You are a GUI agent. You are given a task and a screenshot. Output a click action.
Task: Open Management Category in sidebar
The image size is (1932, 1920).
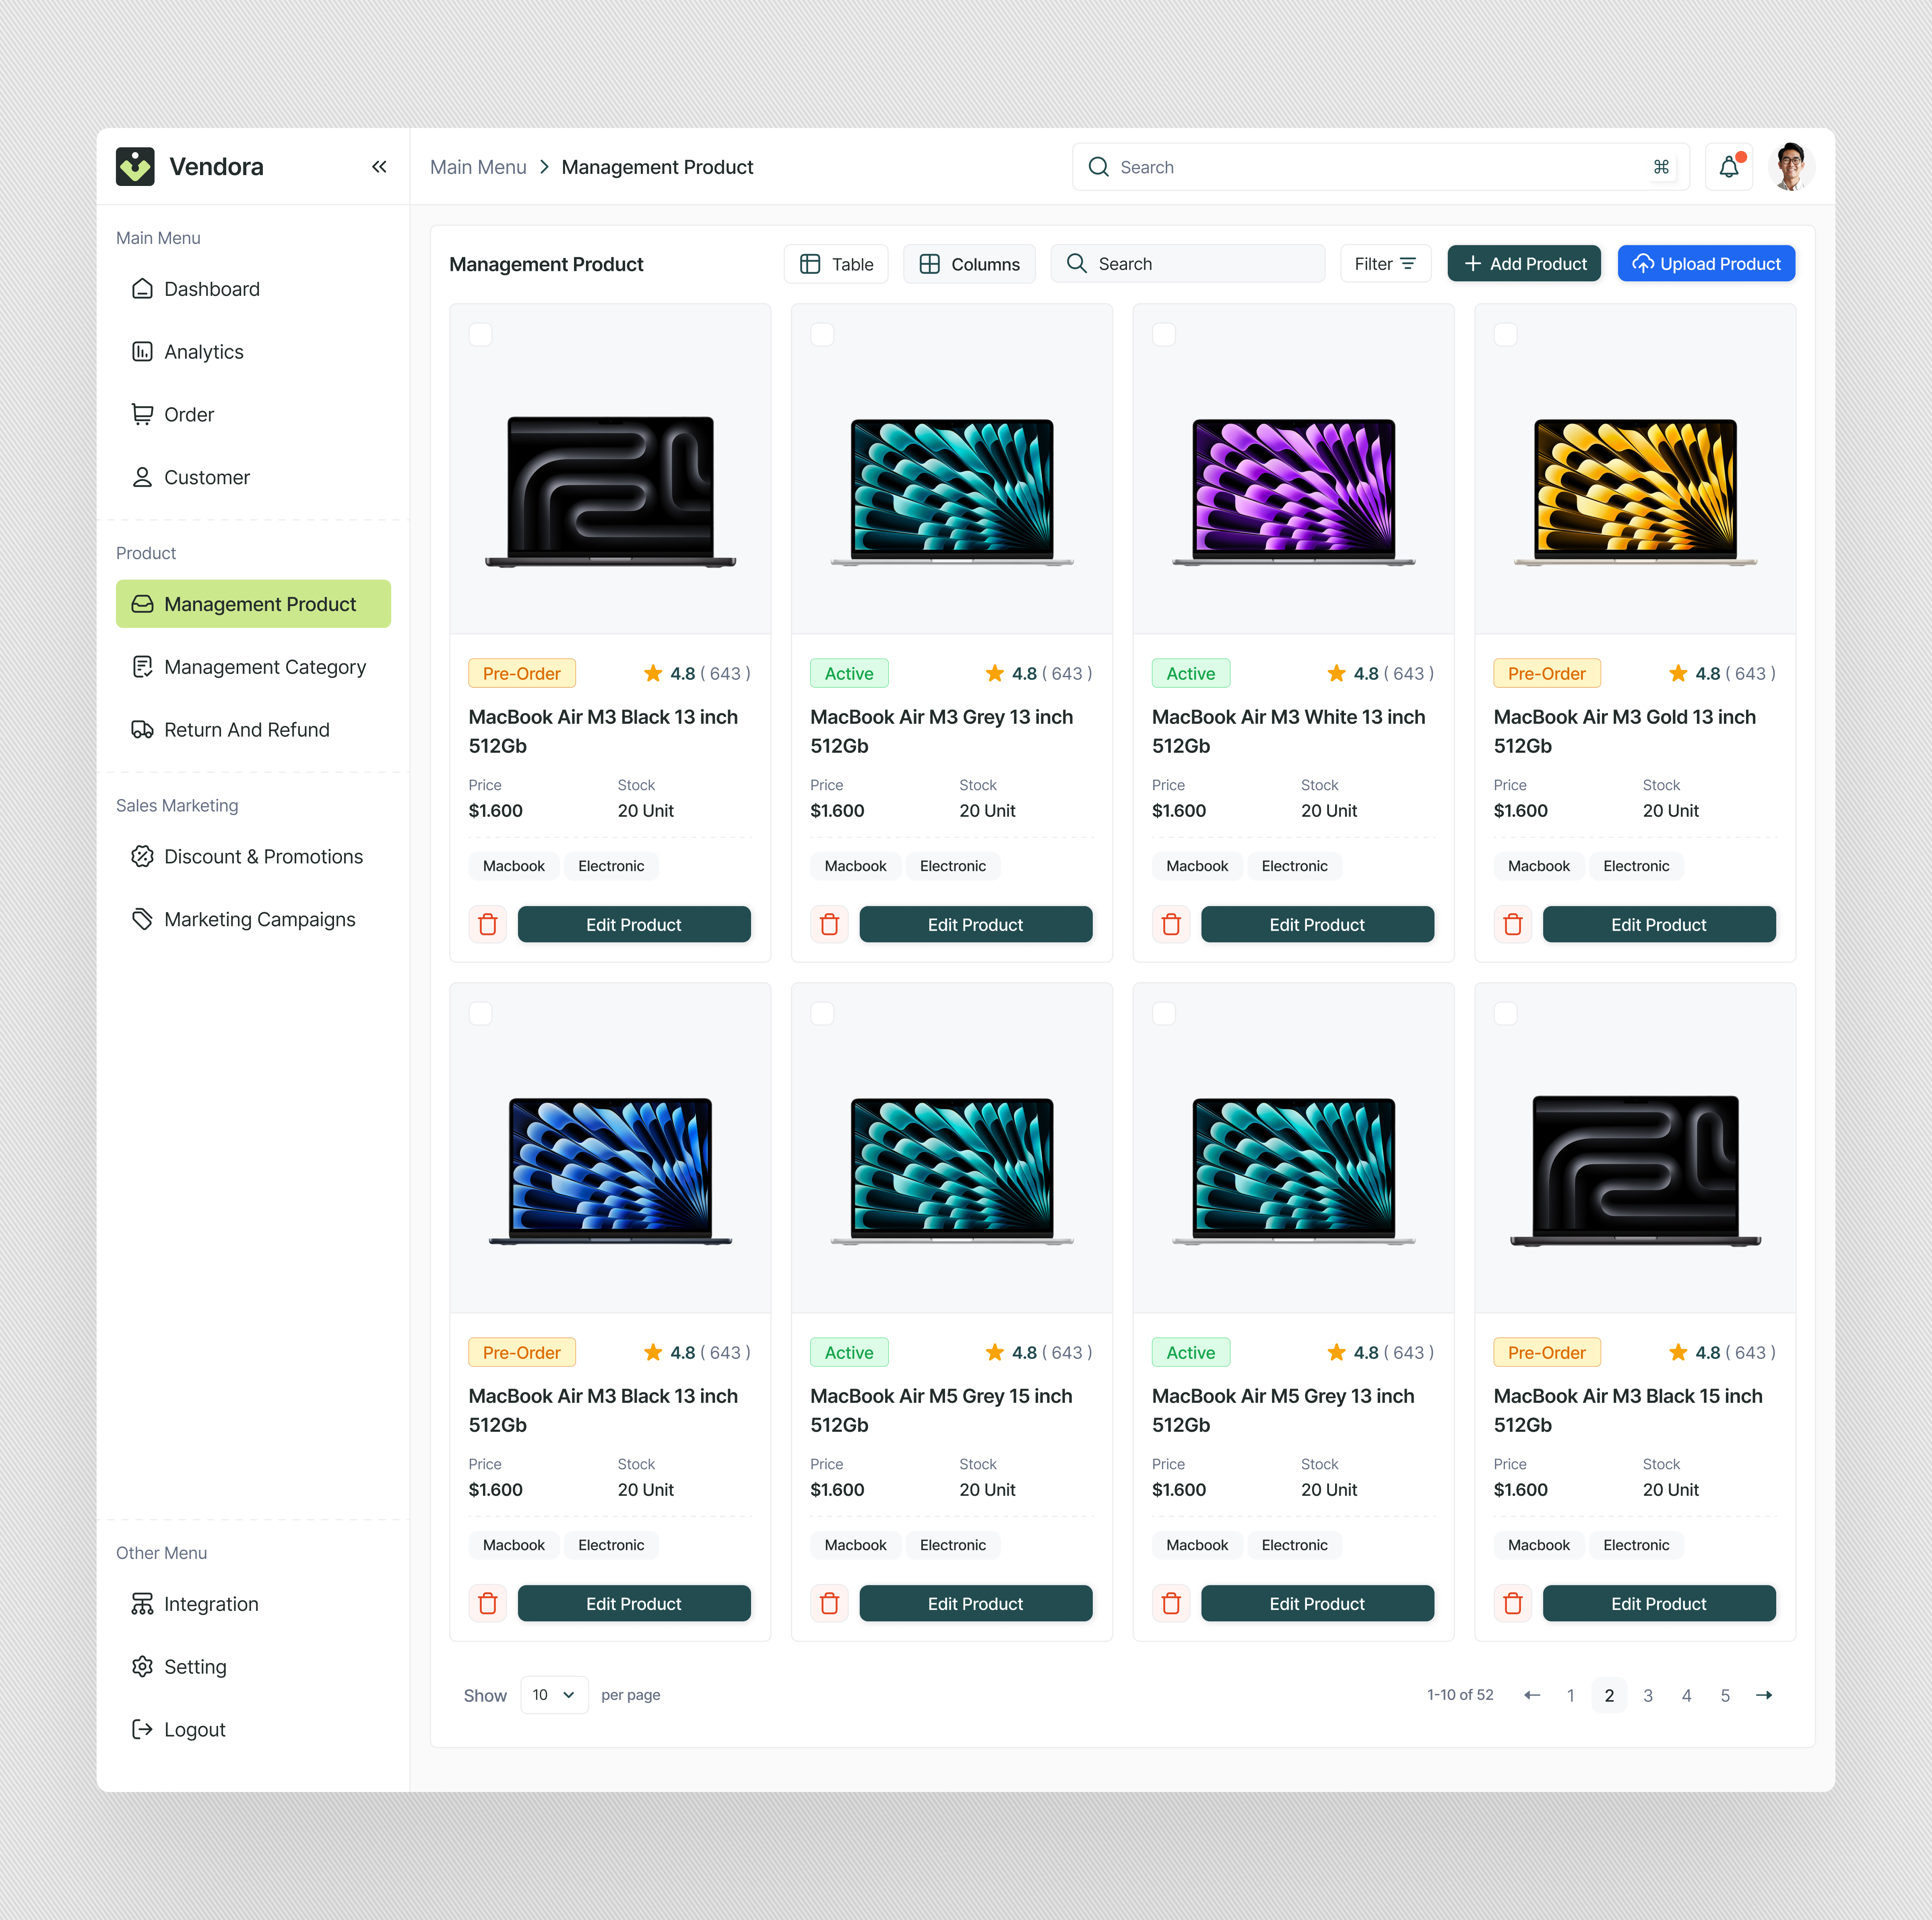[264, 667]
